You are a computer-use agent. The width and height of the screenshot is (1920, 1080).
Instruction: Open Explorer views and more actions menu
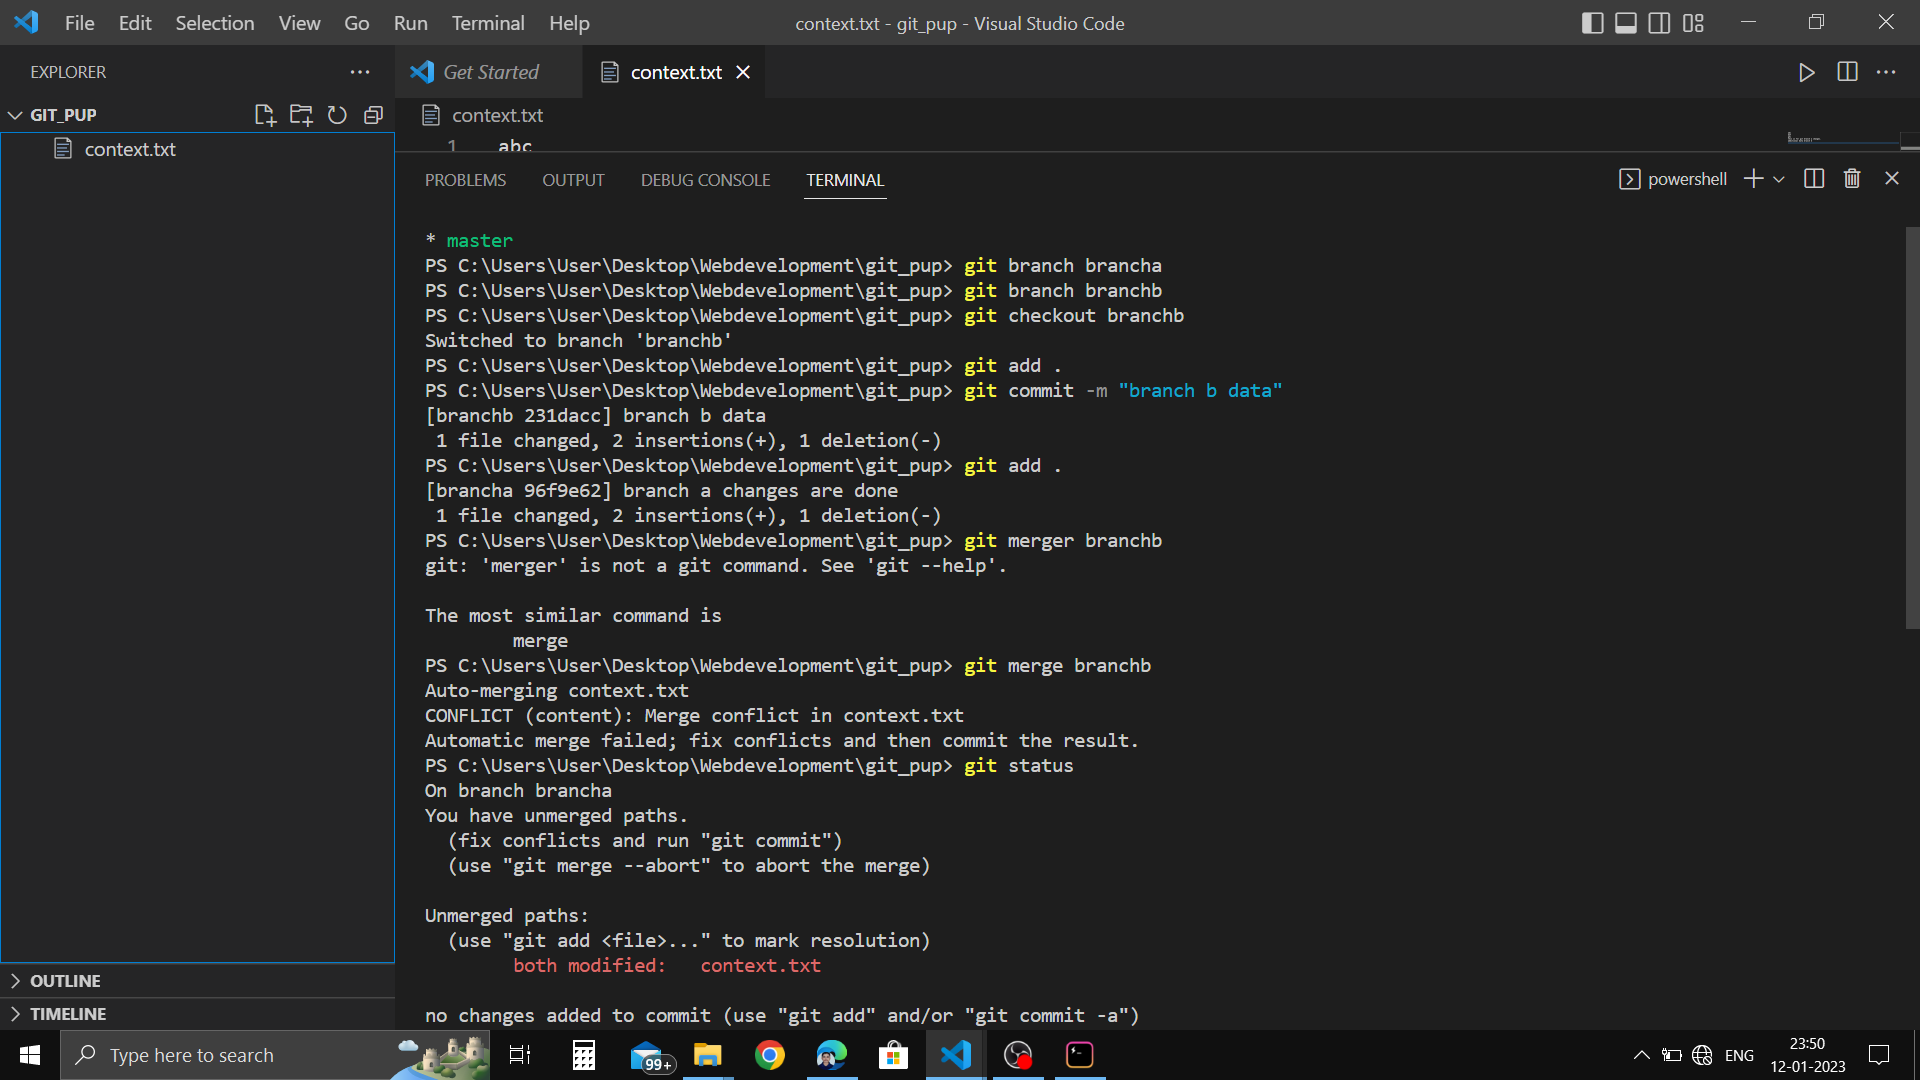(x=360, y=72)
